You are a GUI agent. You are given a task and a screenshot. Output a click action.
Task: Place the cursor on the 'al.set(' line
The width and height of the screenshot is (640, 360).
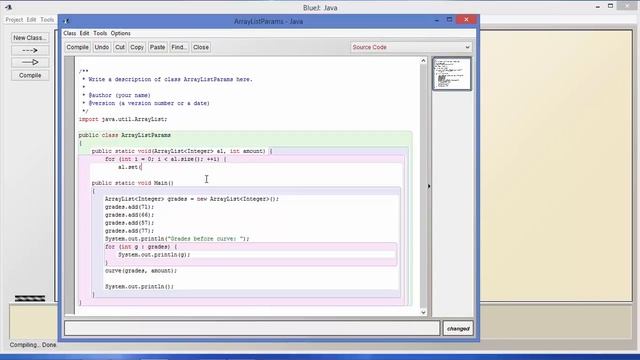pyautogui.click(x=130, y=167)
